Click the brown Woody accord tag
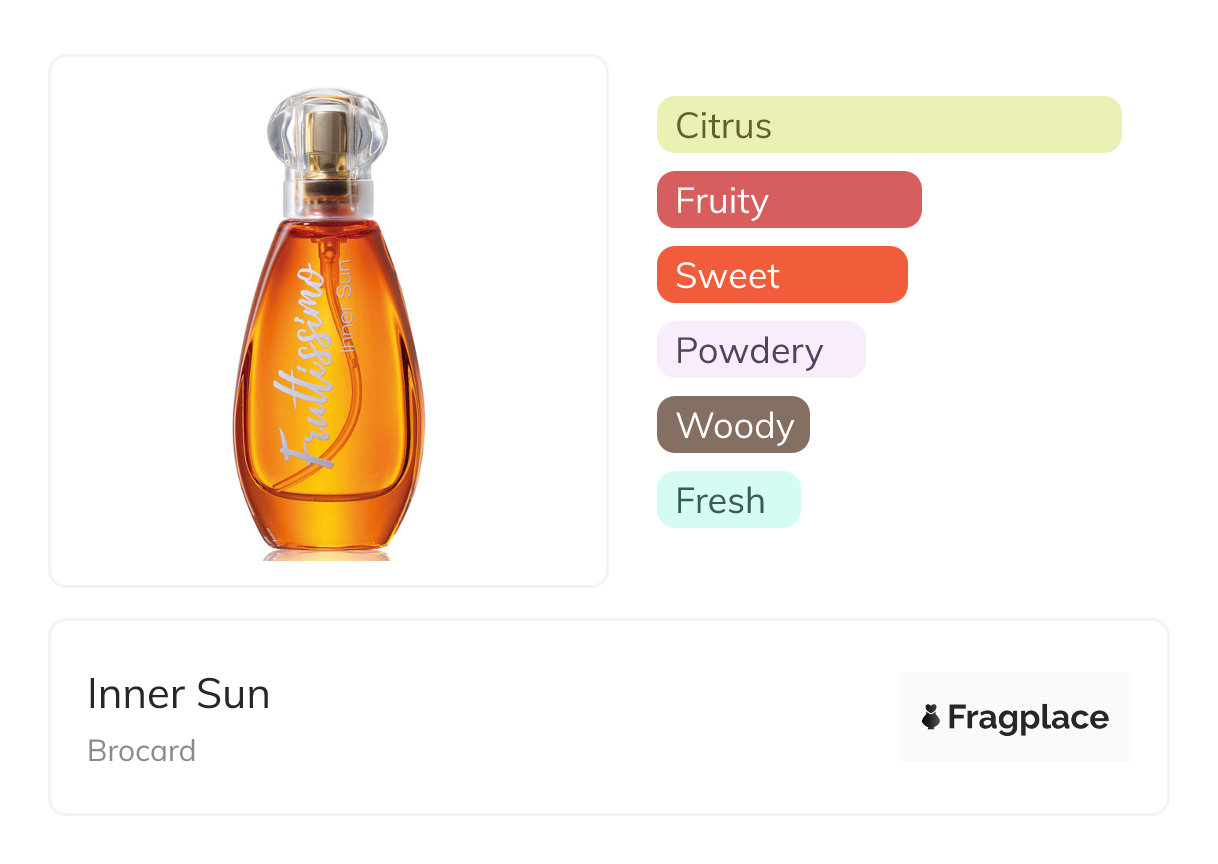This screenshot has width=1218, height=864. (x=733, y=425)
